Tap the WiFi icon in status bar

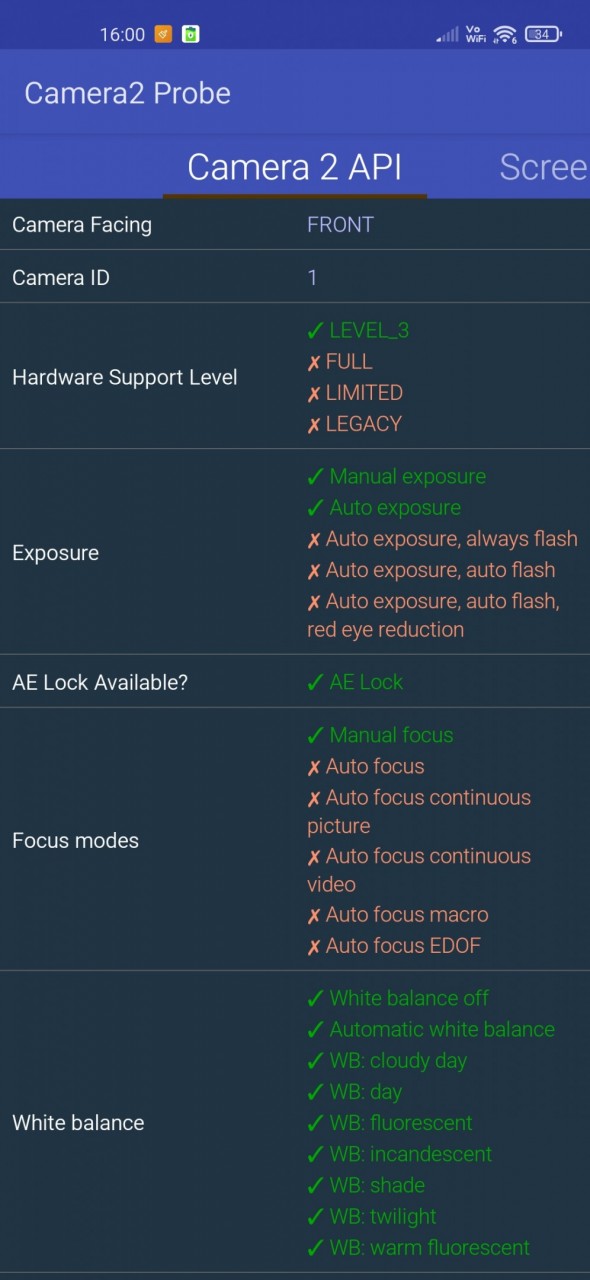click(x=505, y=34)
